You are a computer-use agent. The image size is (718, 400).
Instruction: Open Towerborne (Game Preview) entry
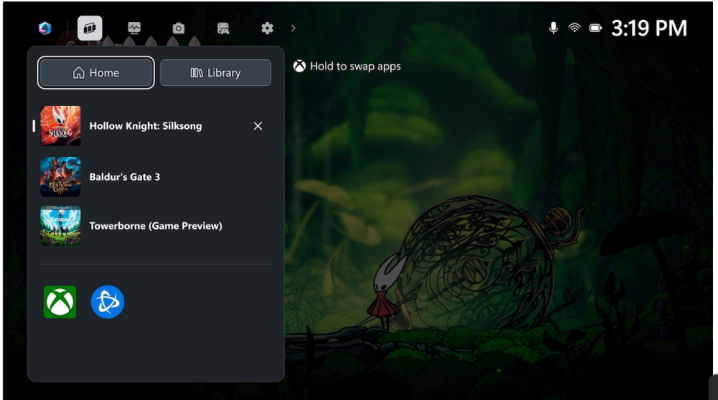point(156,226)
